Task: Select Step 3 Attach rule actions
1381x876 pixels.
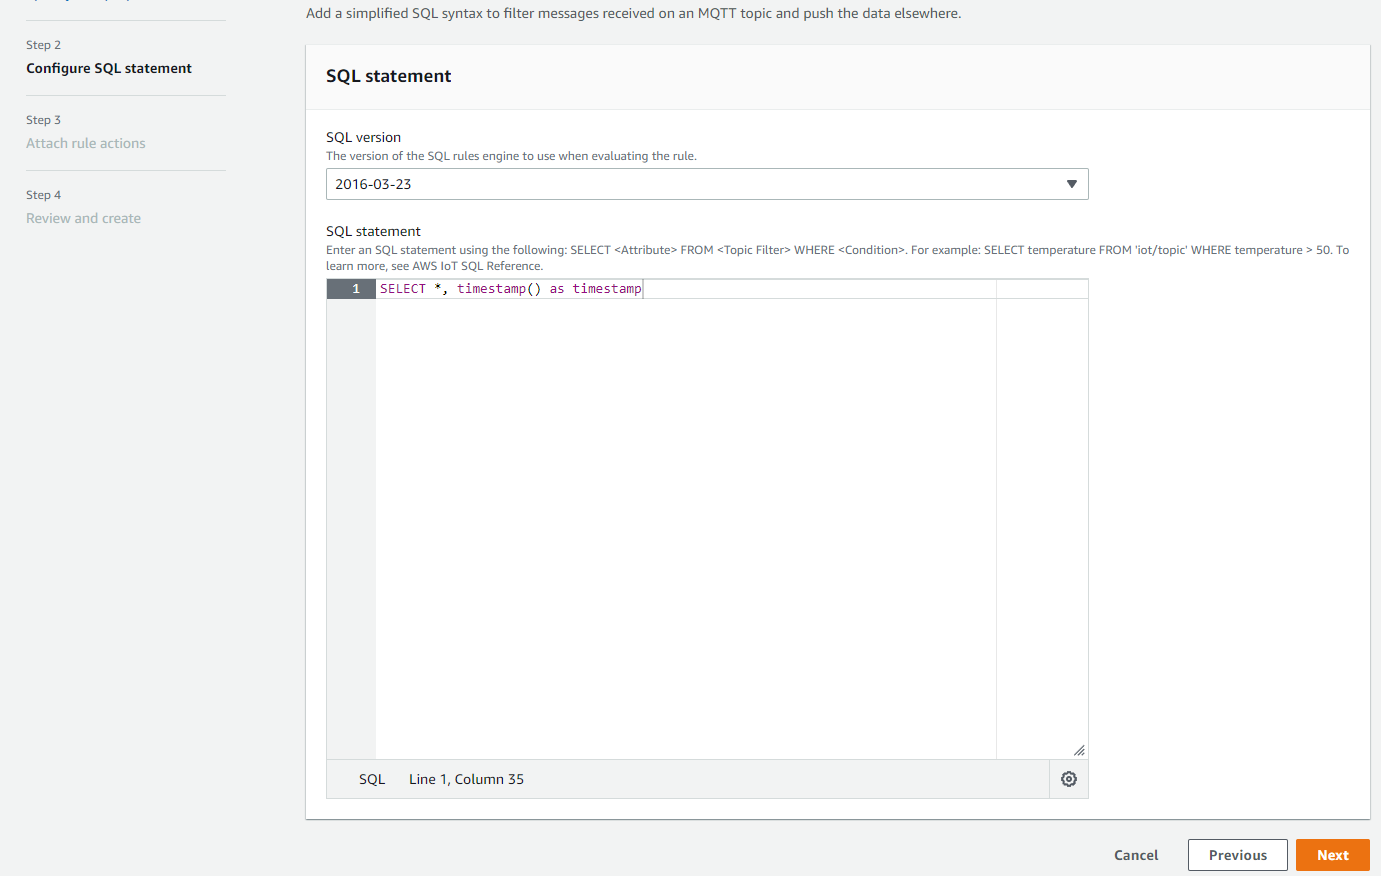Action: [x=86, y=143]
